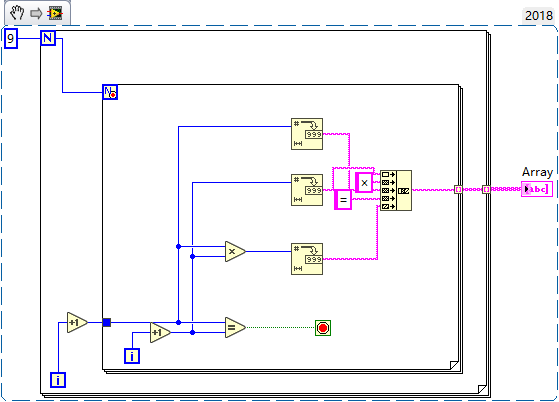This screenshot has height=402, width=559.
Task: Select the numeric constant 9
Action: tap(11, 38)
